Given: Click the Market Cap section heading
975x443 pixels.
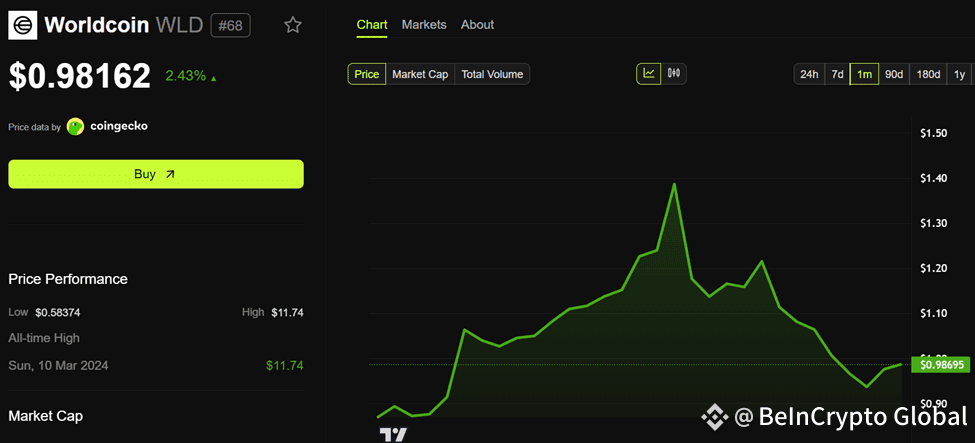Looking at the screenshot, I should [x=45, y=416].
